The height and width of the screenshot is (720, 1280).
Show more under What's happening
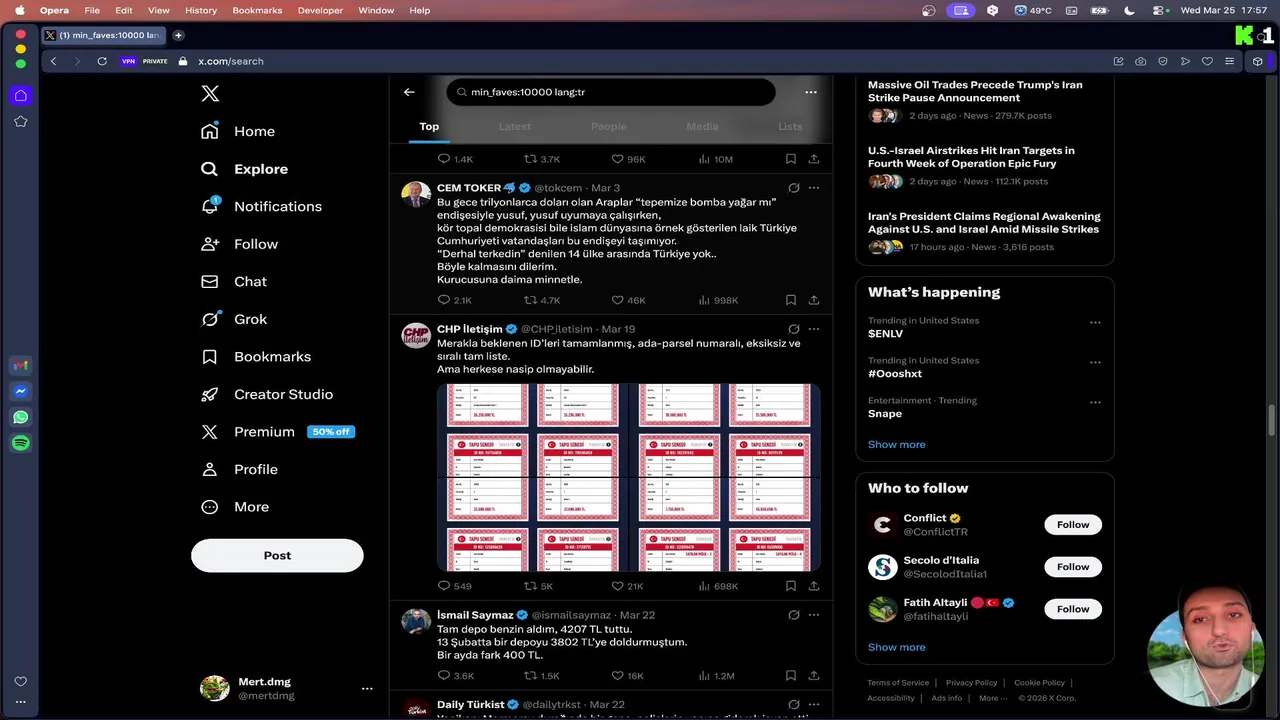(897, 445)
